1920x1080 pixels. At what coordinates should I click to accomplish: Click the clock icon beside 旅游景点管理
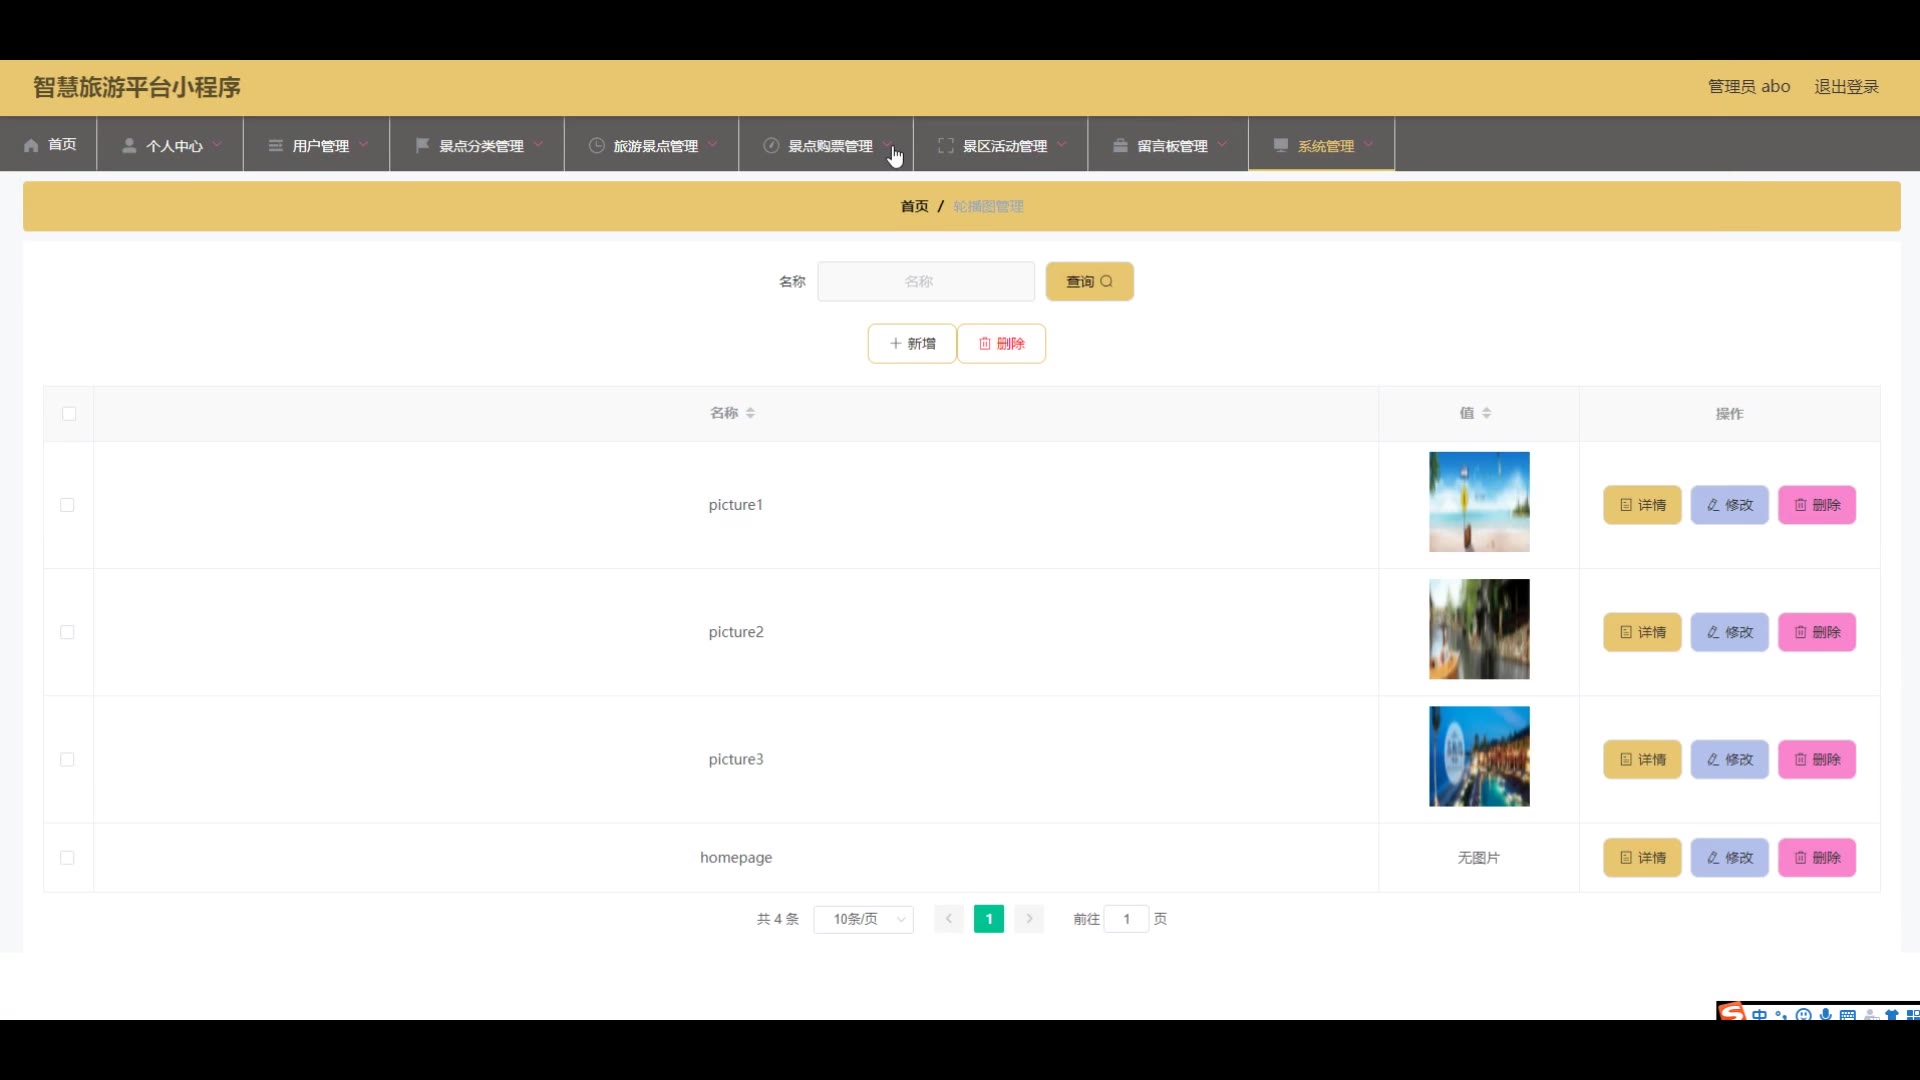597,146
